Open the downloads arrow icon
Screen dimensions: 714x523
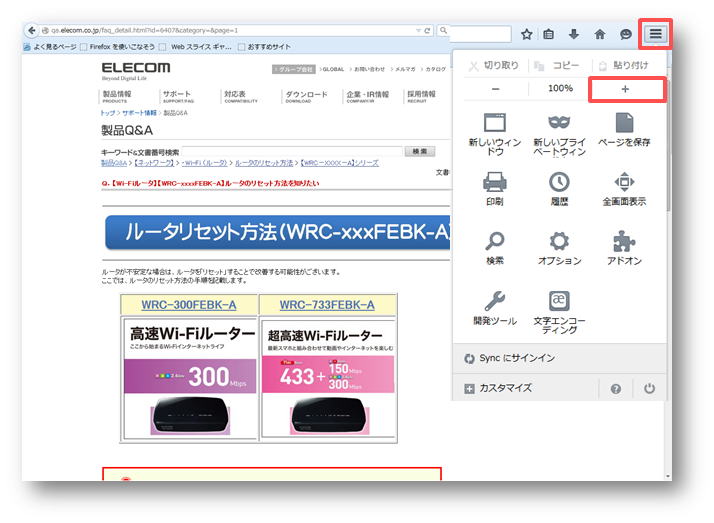coord(574,34)
